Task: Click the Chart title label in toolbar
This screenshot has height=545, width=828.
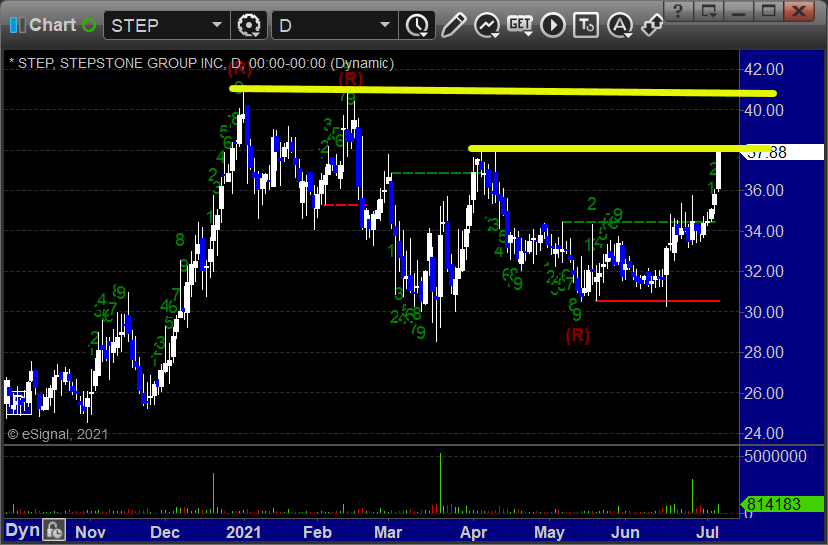Action: [52, 25]
